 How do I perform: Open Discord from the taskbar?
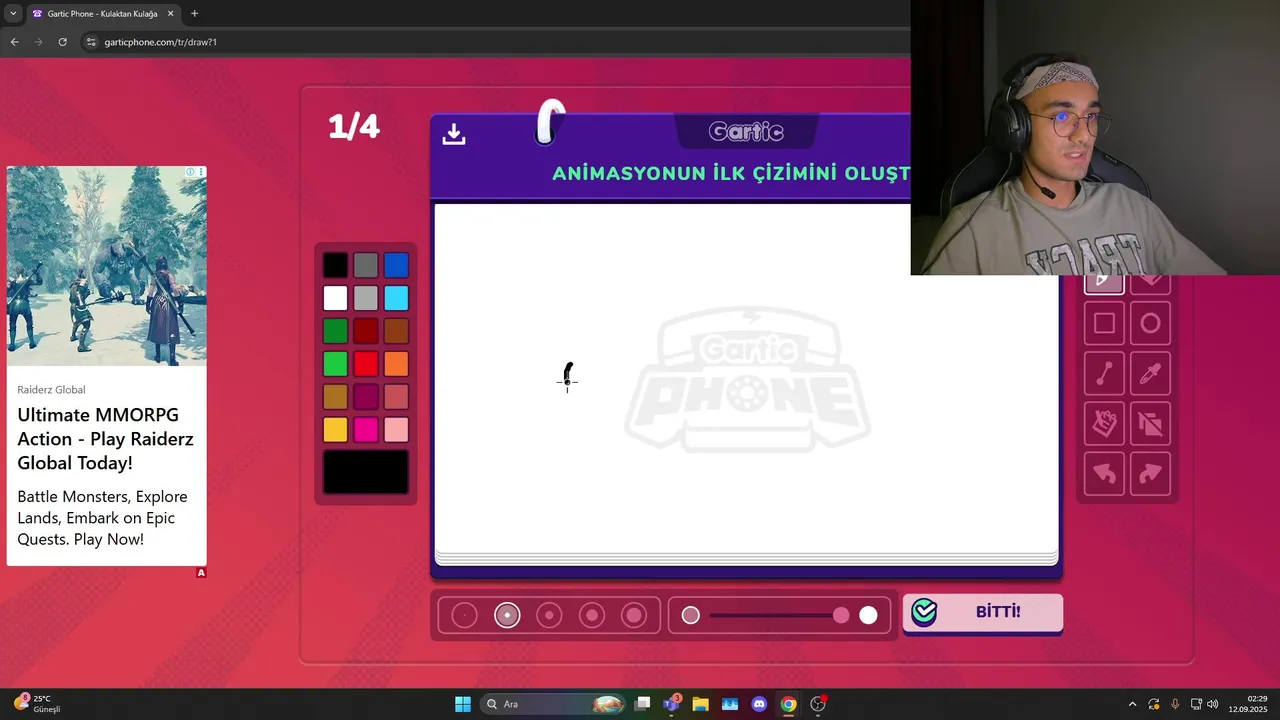tap(759, 704)
